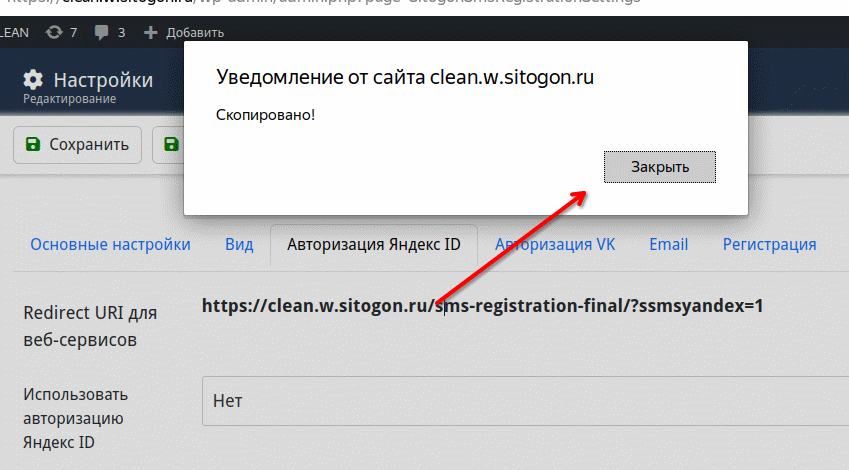Open the Добавить menu in admin bar

[184, 32]
